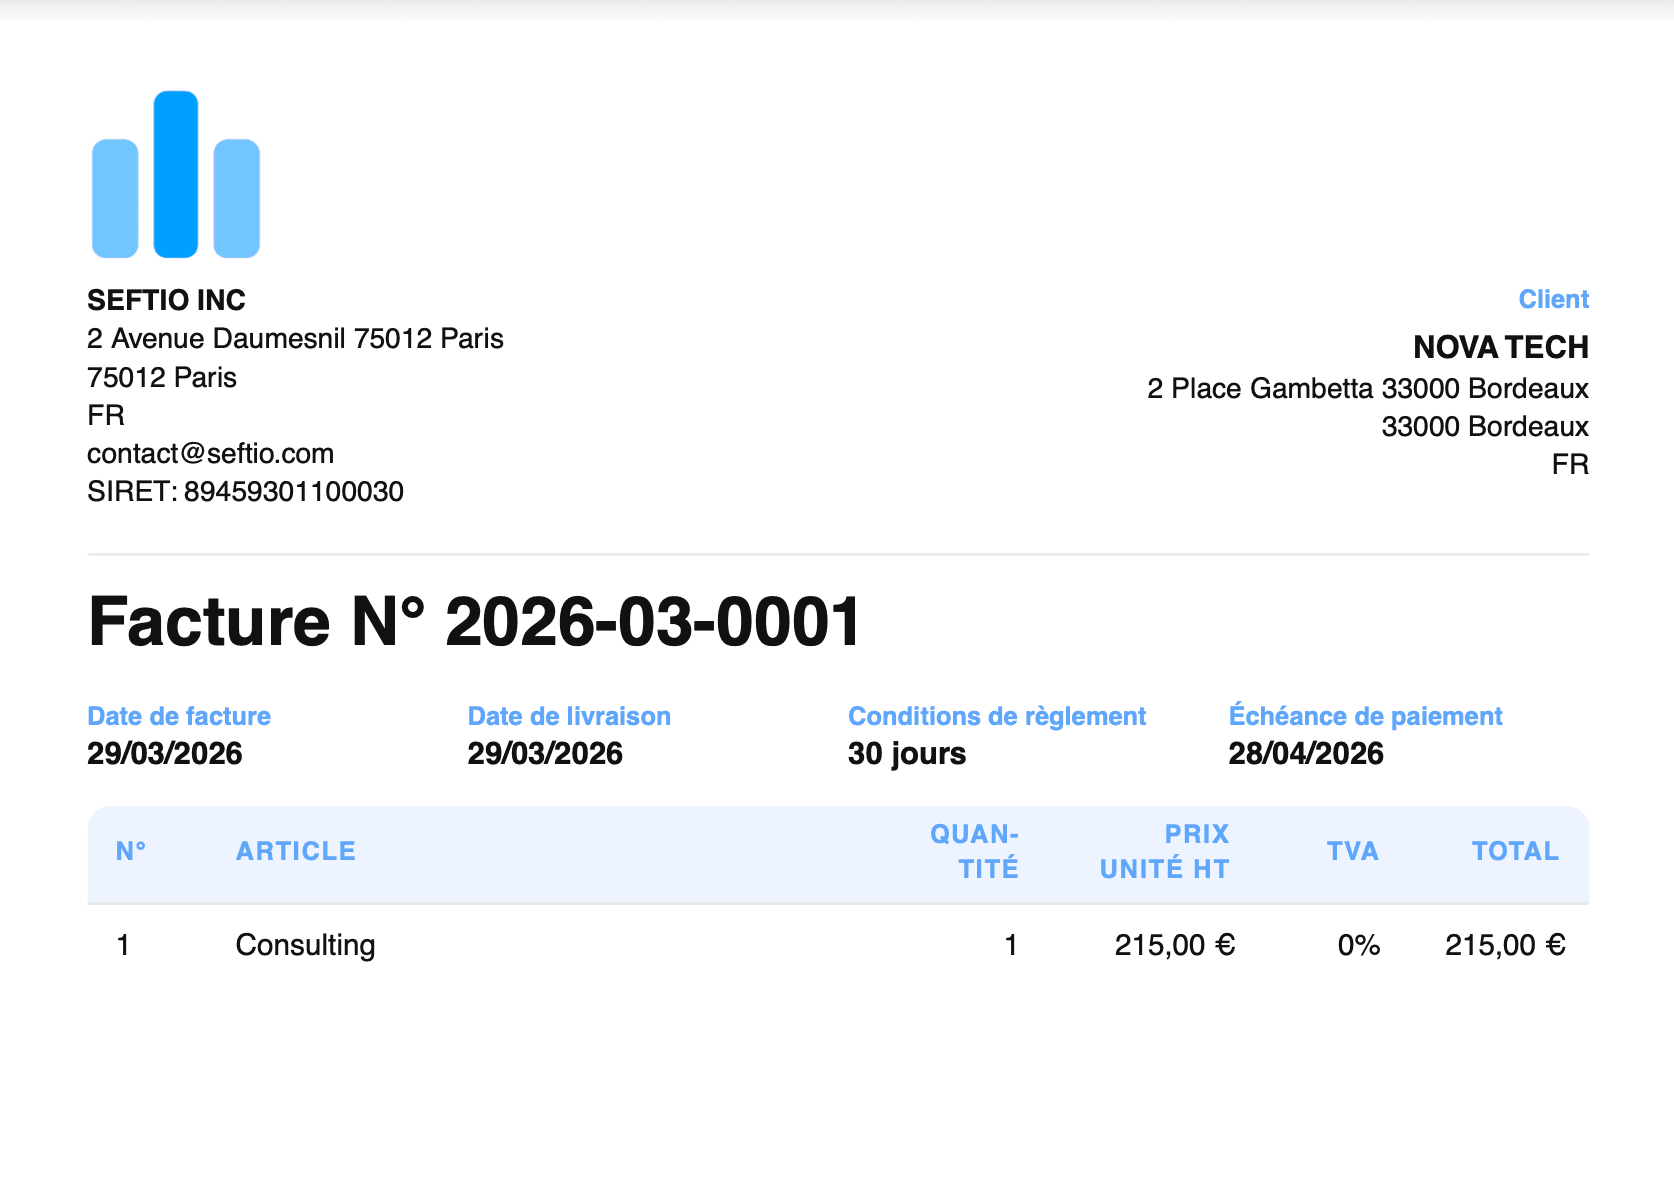
Task: Click the ARTICLE column header
Action: pyautogui.click(x=295, y=851)
